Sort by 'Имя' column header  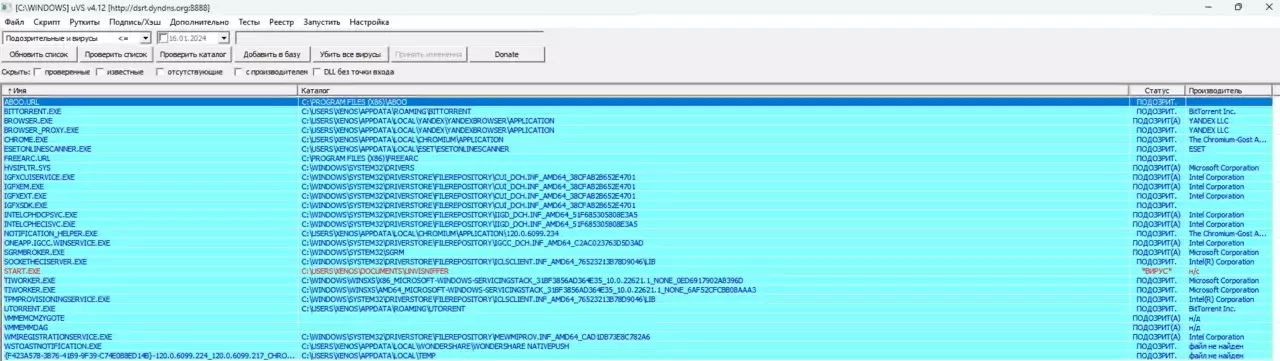[150, 90]
